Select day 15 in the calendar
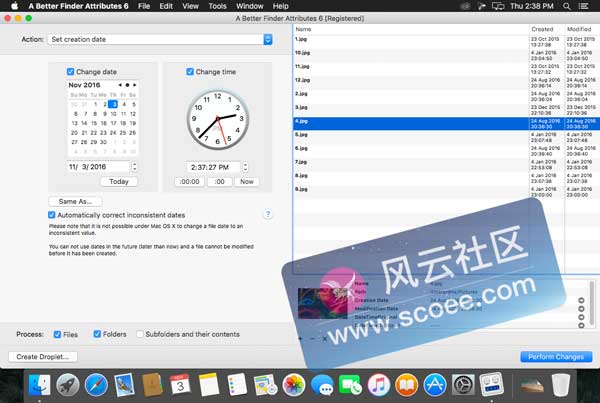Image resolution: width=600 pixels, height=403 pixels. [94, 123]
